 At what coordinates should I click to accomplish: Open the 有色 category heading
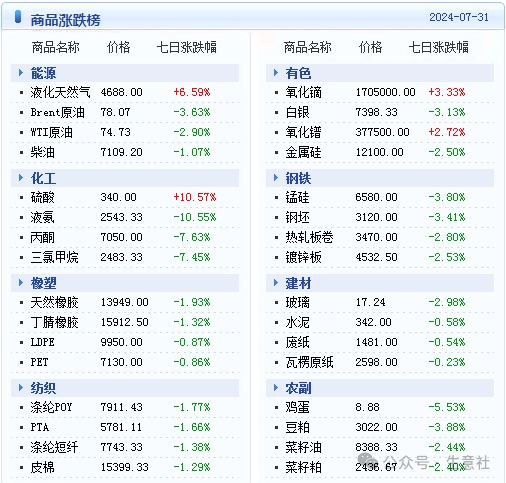click(x=298, y=73)
